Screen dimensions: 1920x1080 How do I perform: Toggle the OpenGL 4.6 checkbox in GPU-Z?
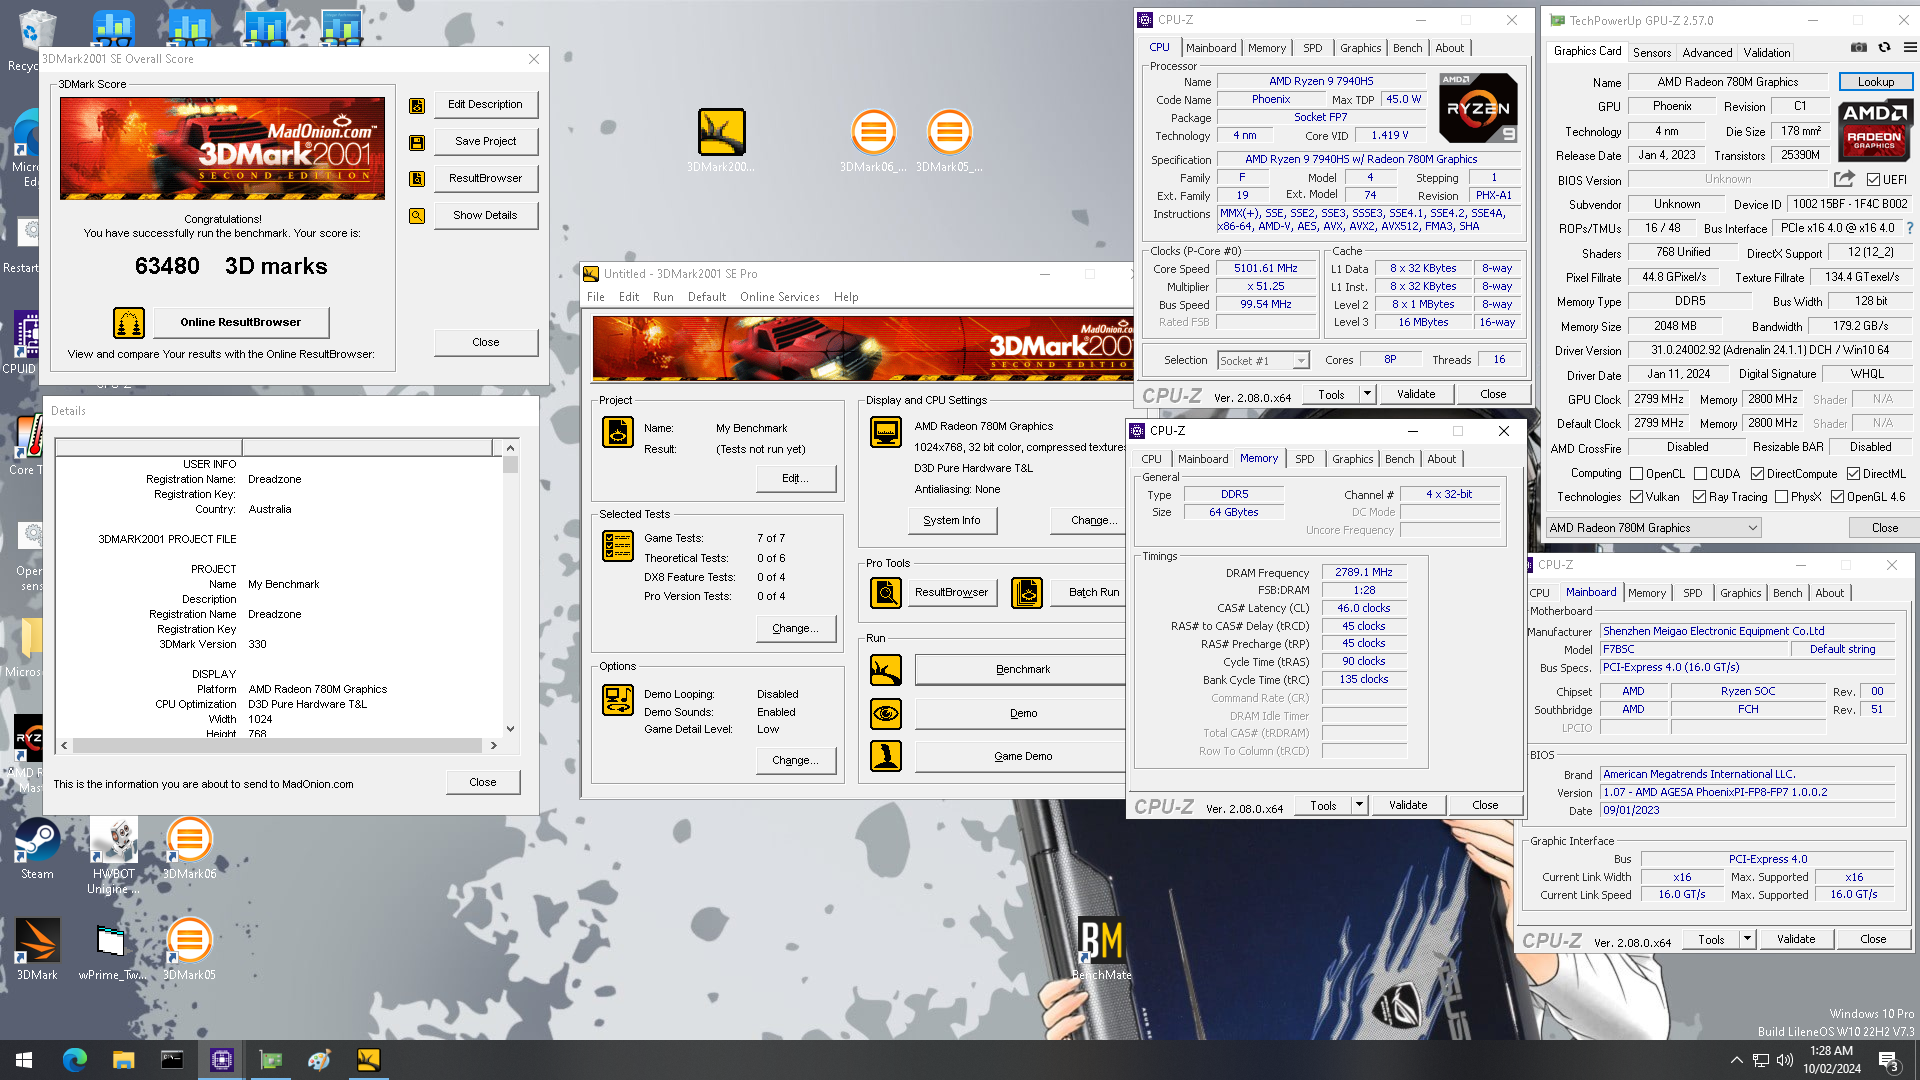(1837, 497)
